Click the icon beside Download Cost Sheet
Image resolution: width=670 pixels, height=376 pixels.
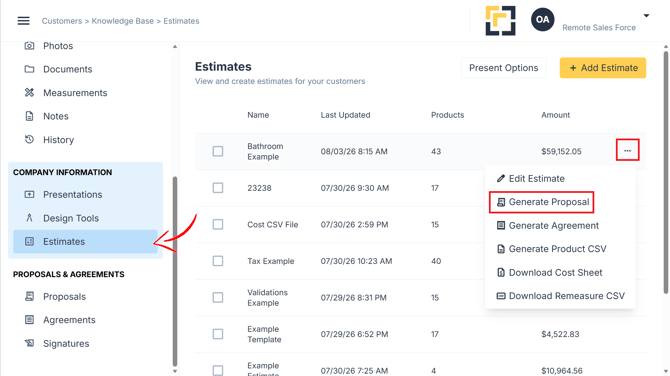coord(501,273)
